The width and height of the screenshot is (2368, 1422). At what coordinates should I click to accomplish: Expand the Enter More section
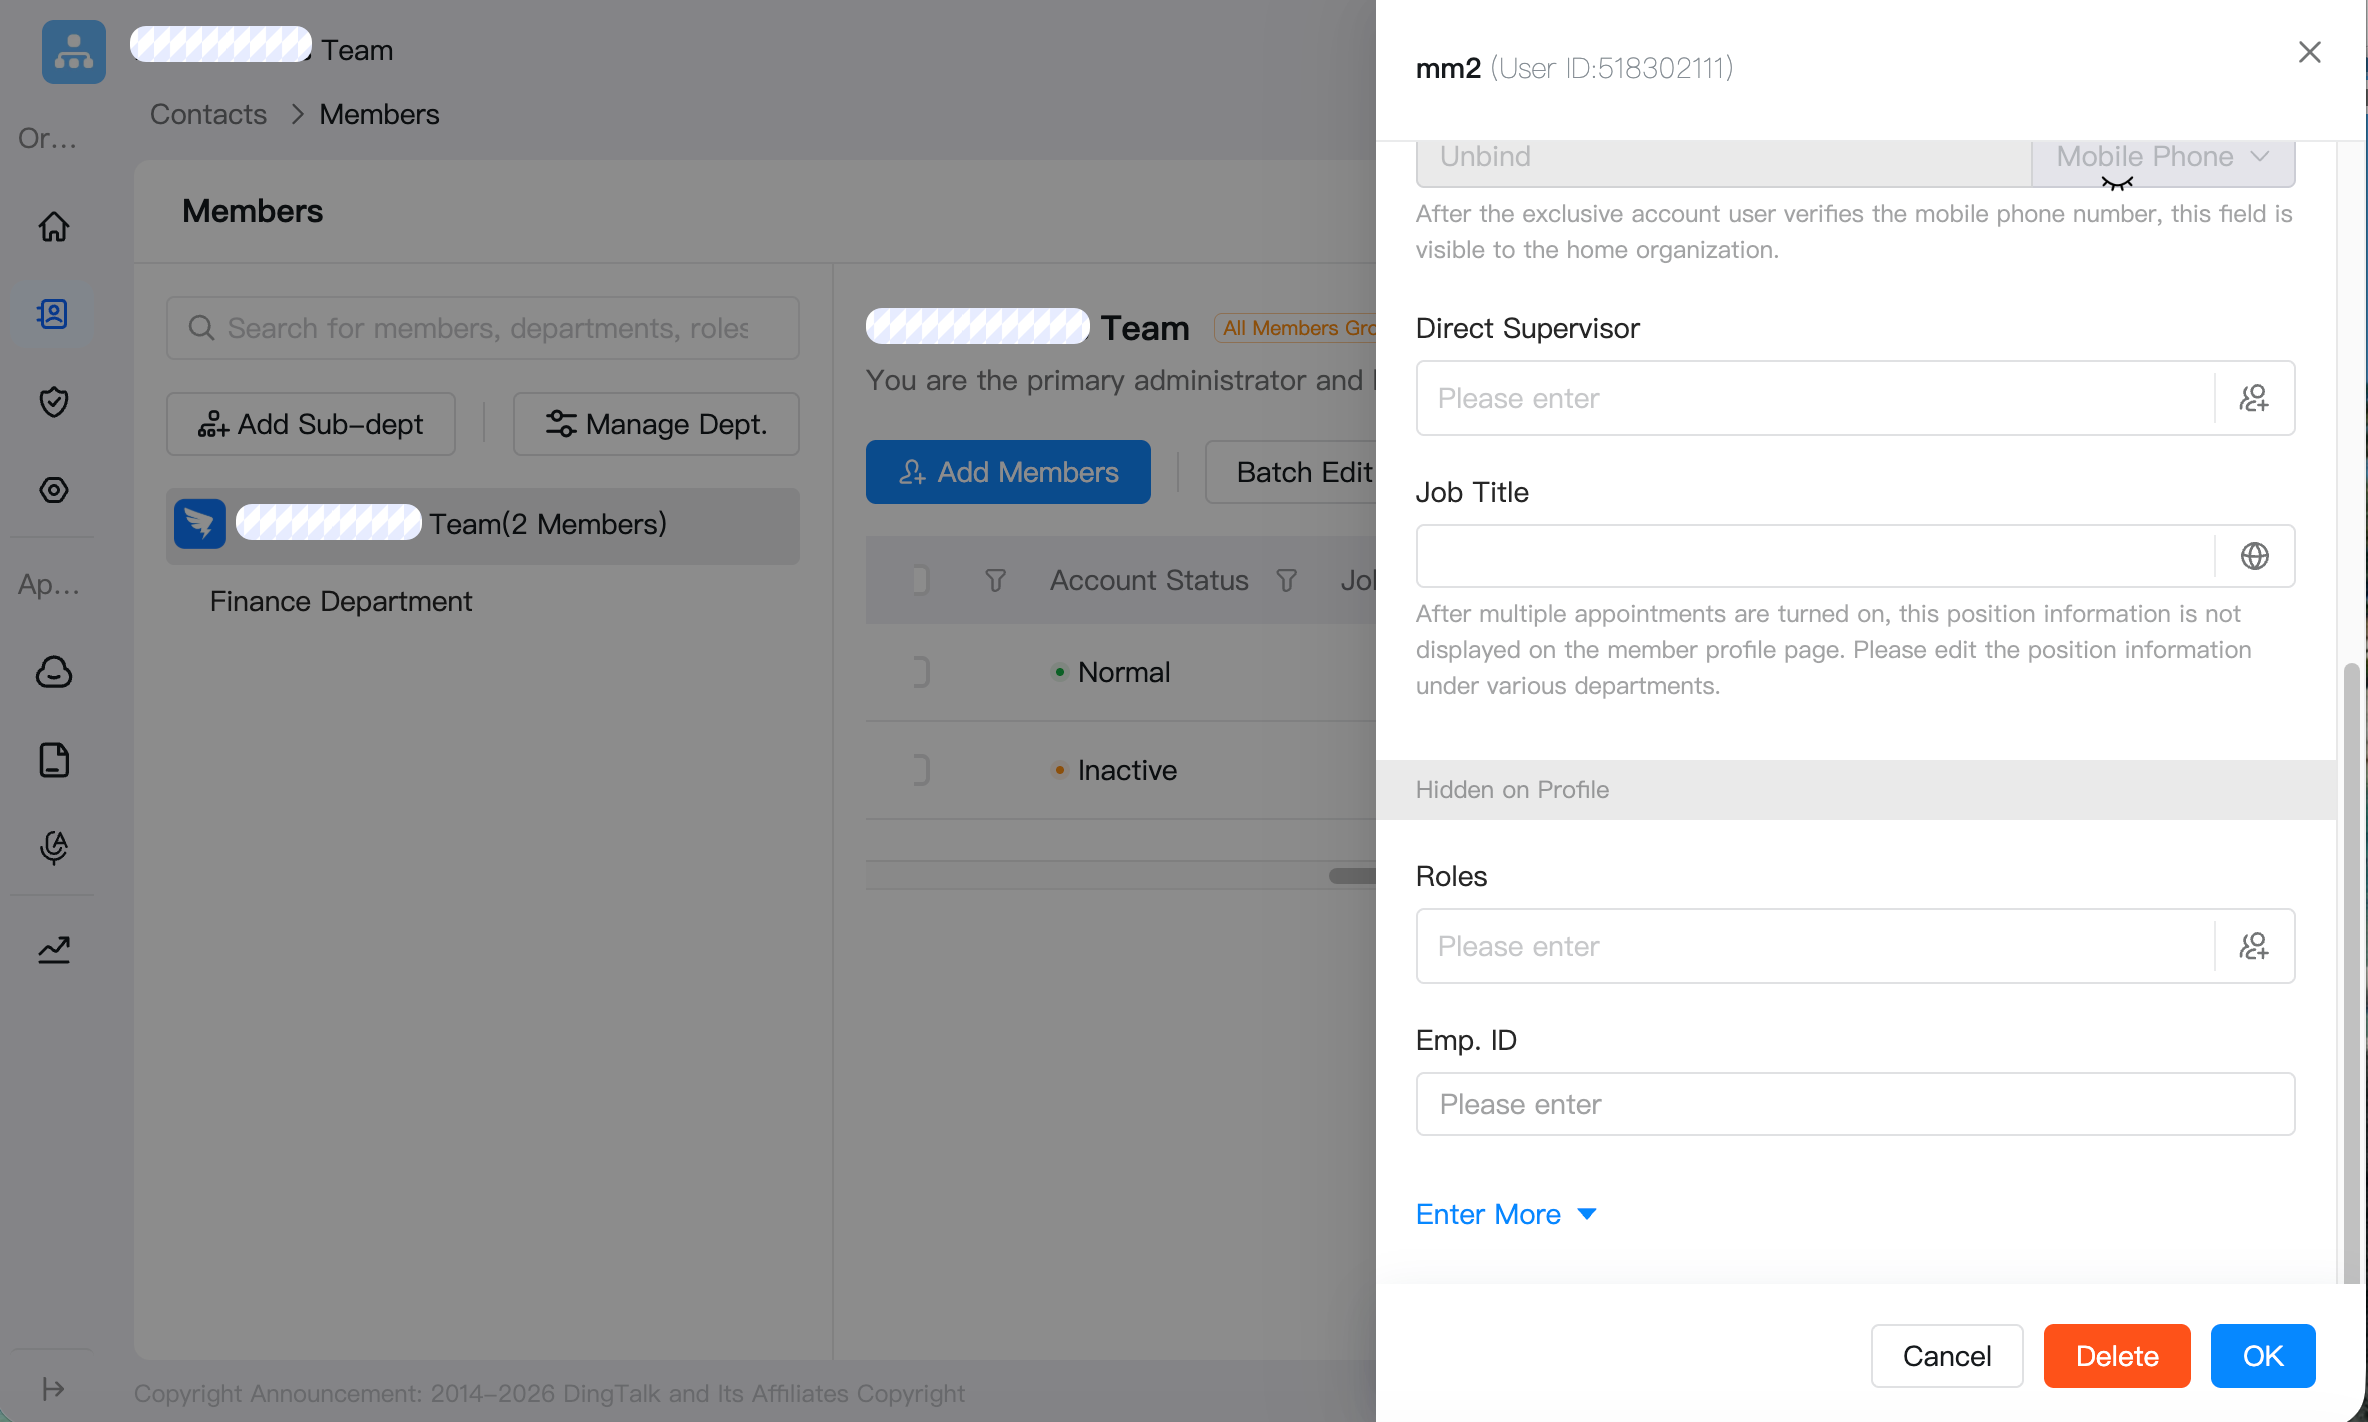[1506, 1214]
